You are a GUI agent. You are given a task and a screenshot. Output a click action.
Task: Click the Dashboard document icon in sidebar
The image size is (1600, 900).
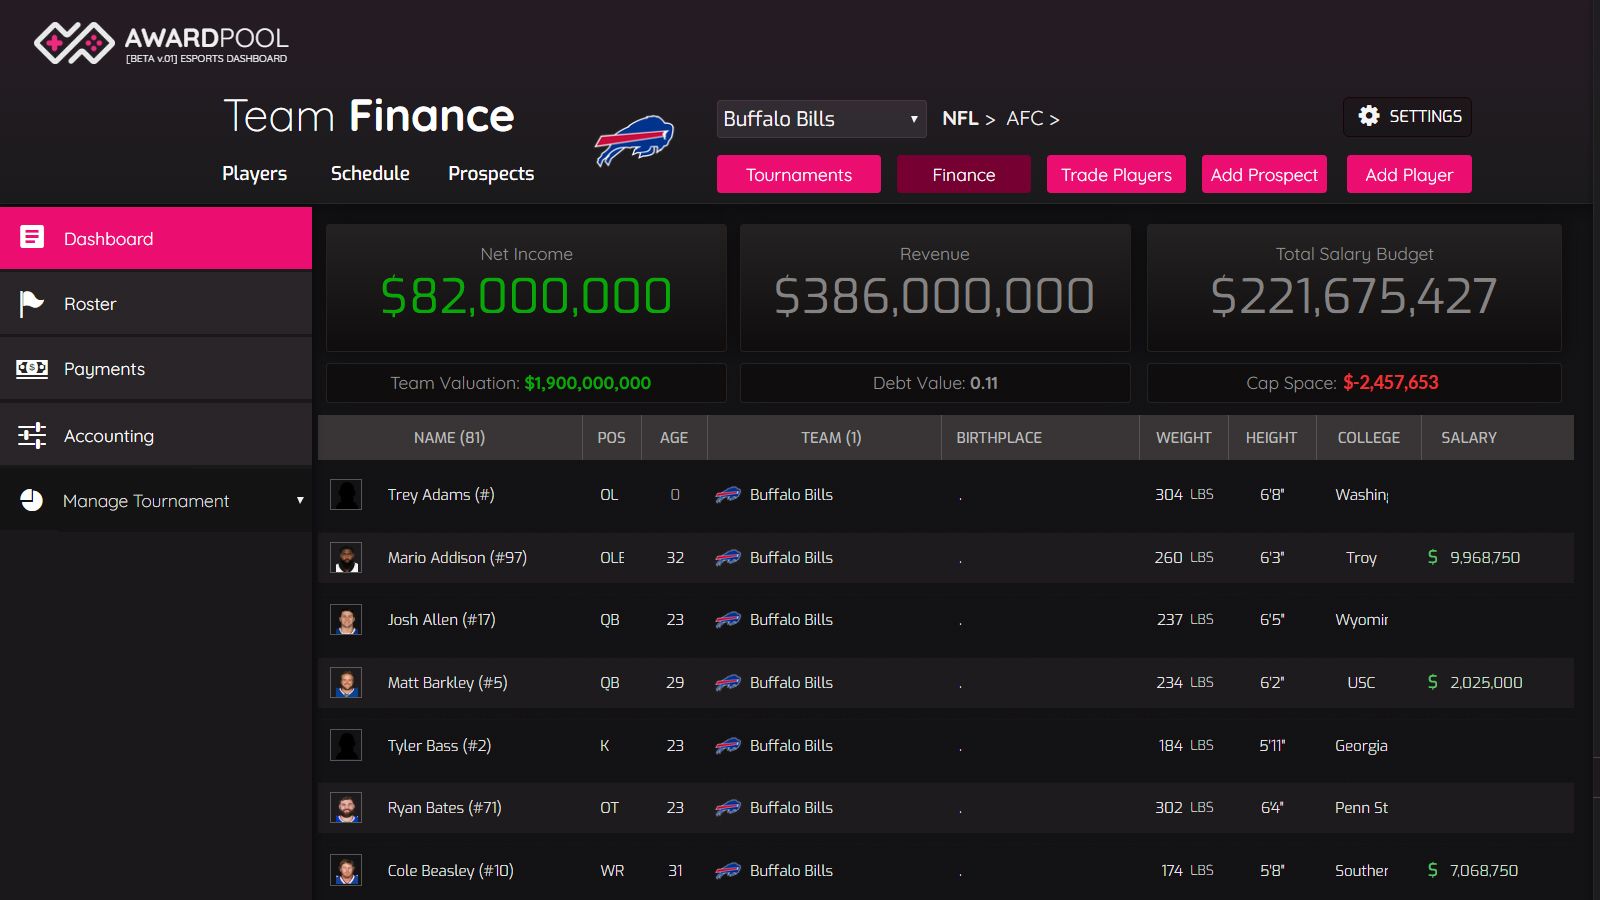tap(32, 237)
